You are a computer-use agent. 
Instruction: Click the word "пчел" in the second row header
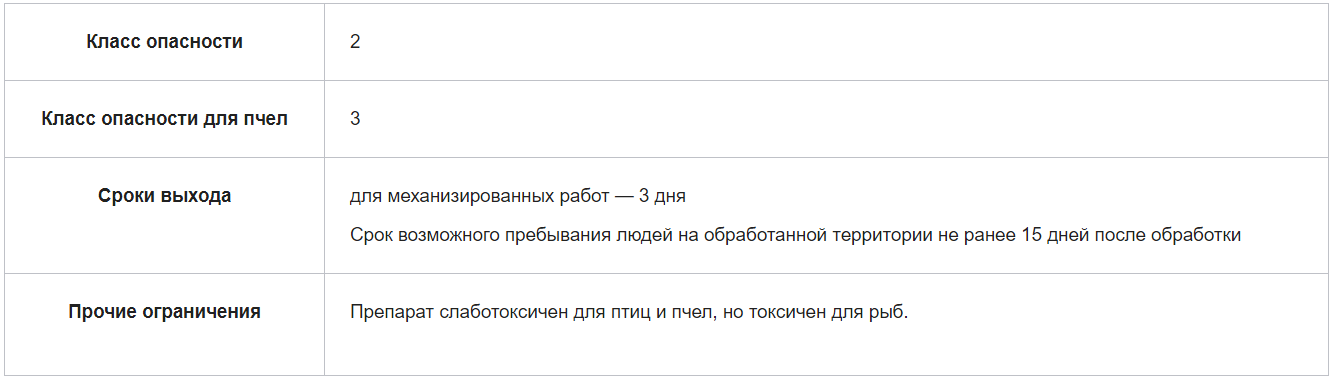pyautogui.click(x=266, y=119)
